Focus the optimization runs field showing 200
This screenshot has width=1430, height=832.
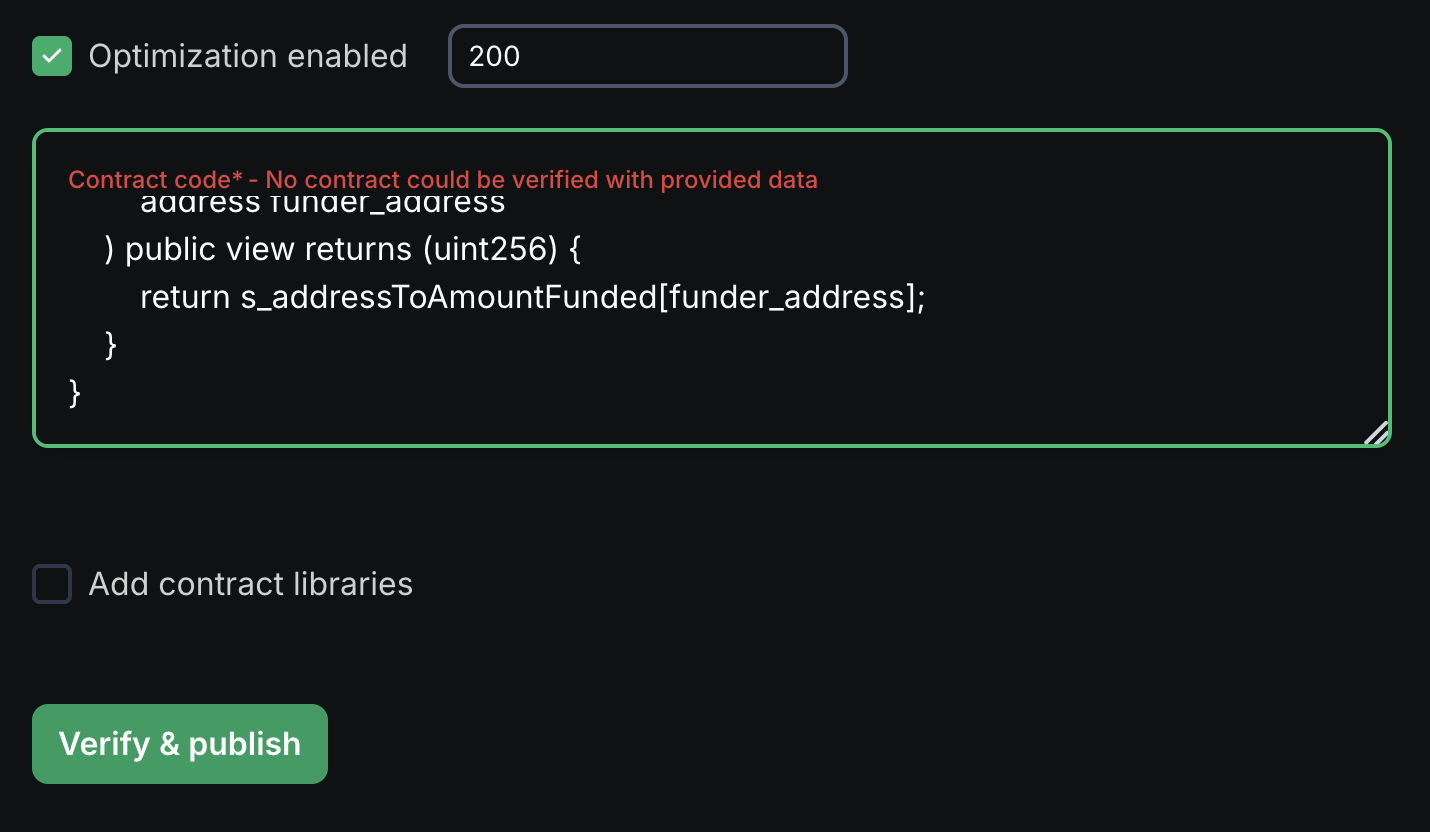point(647,56)
